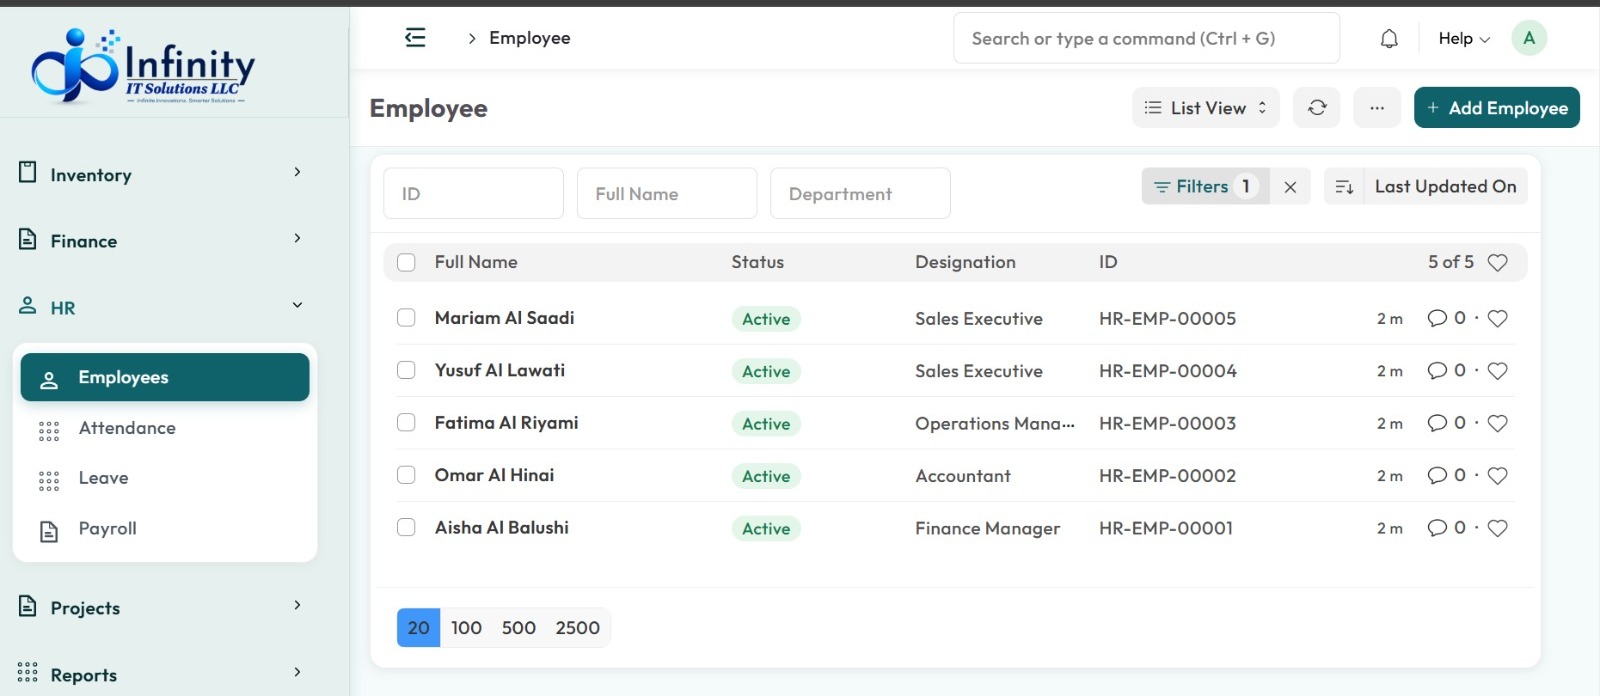Click the Designation column header
The width and height of the screenshot is (1600, 696).
[x=965, y=262]
